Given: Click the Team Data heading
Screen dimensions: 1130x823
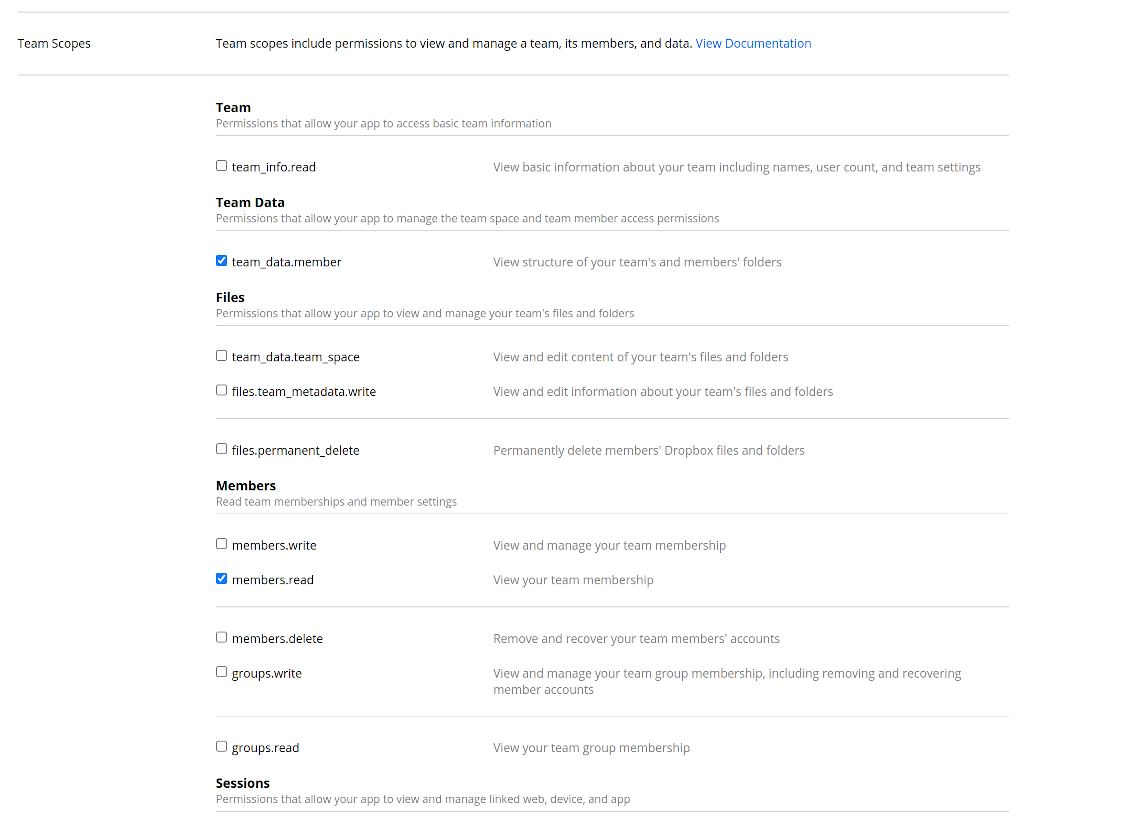Looking at the screenshot, I should tap(250, 202).
